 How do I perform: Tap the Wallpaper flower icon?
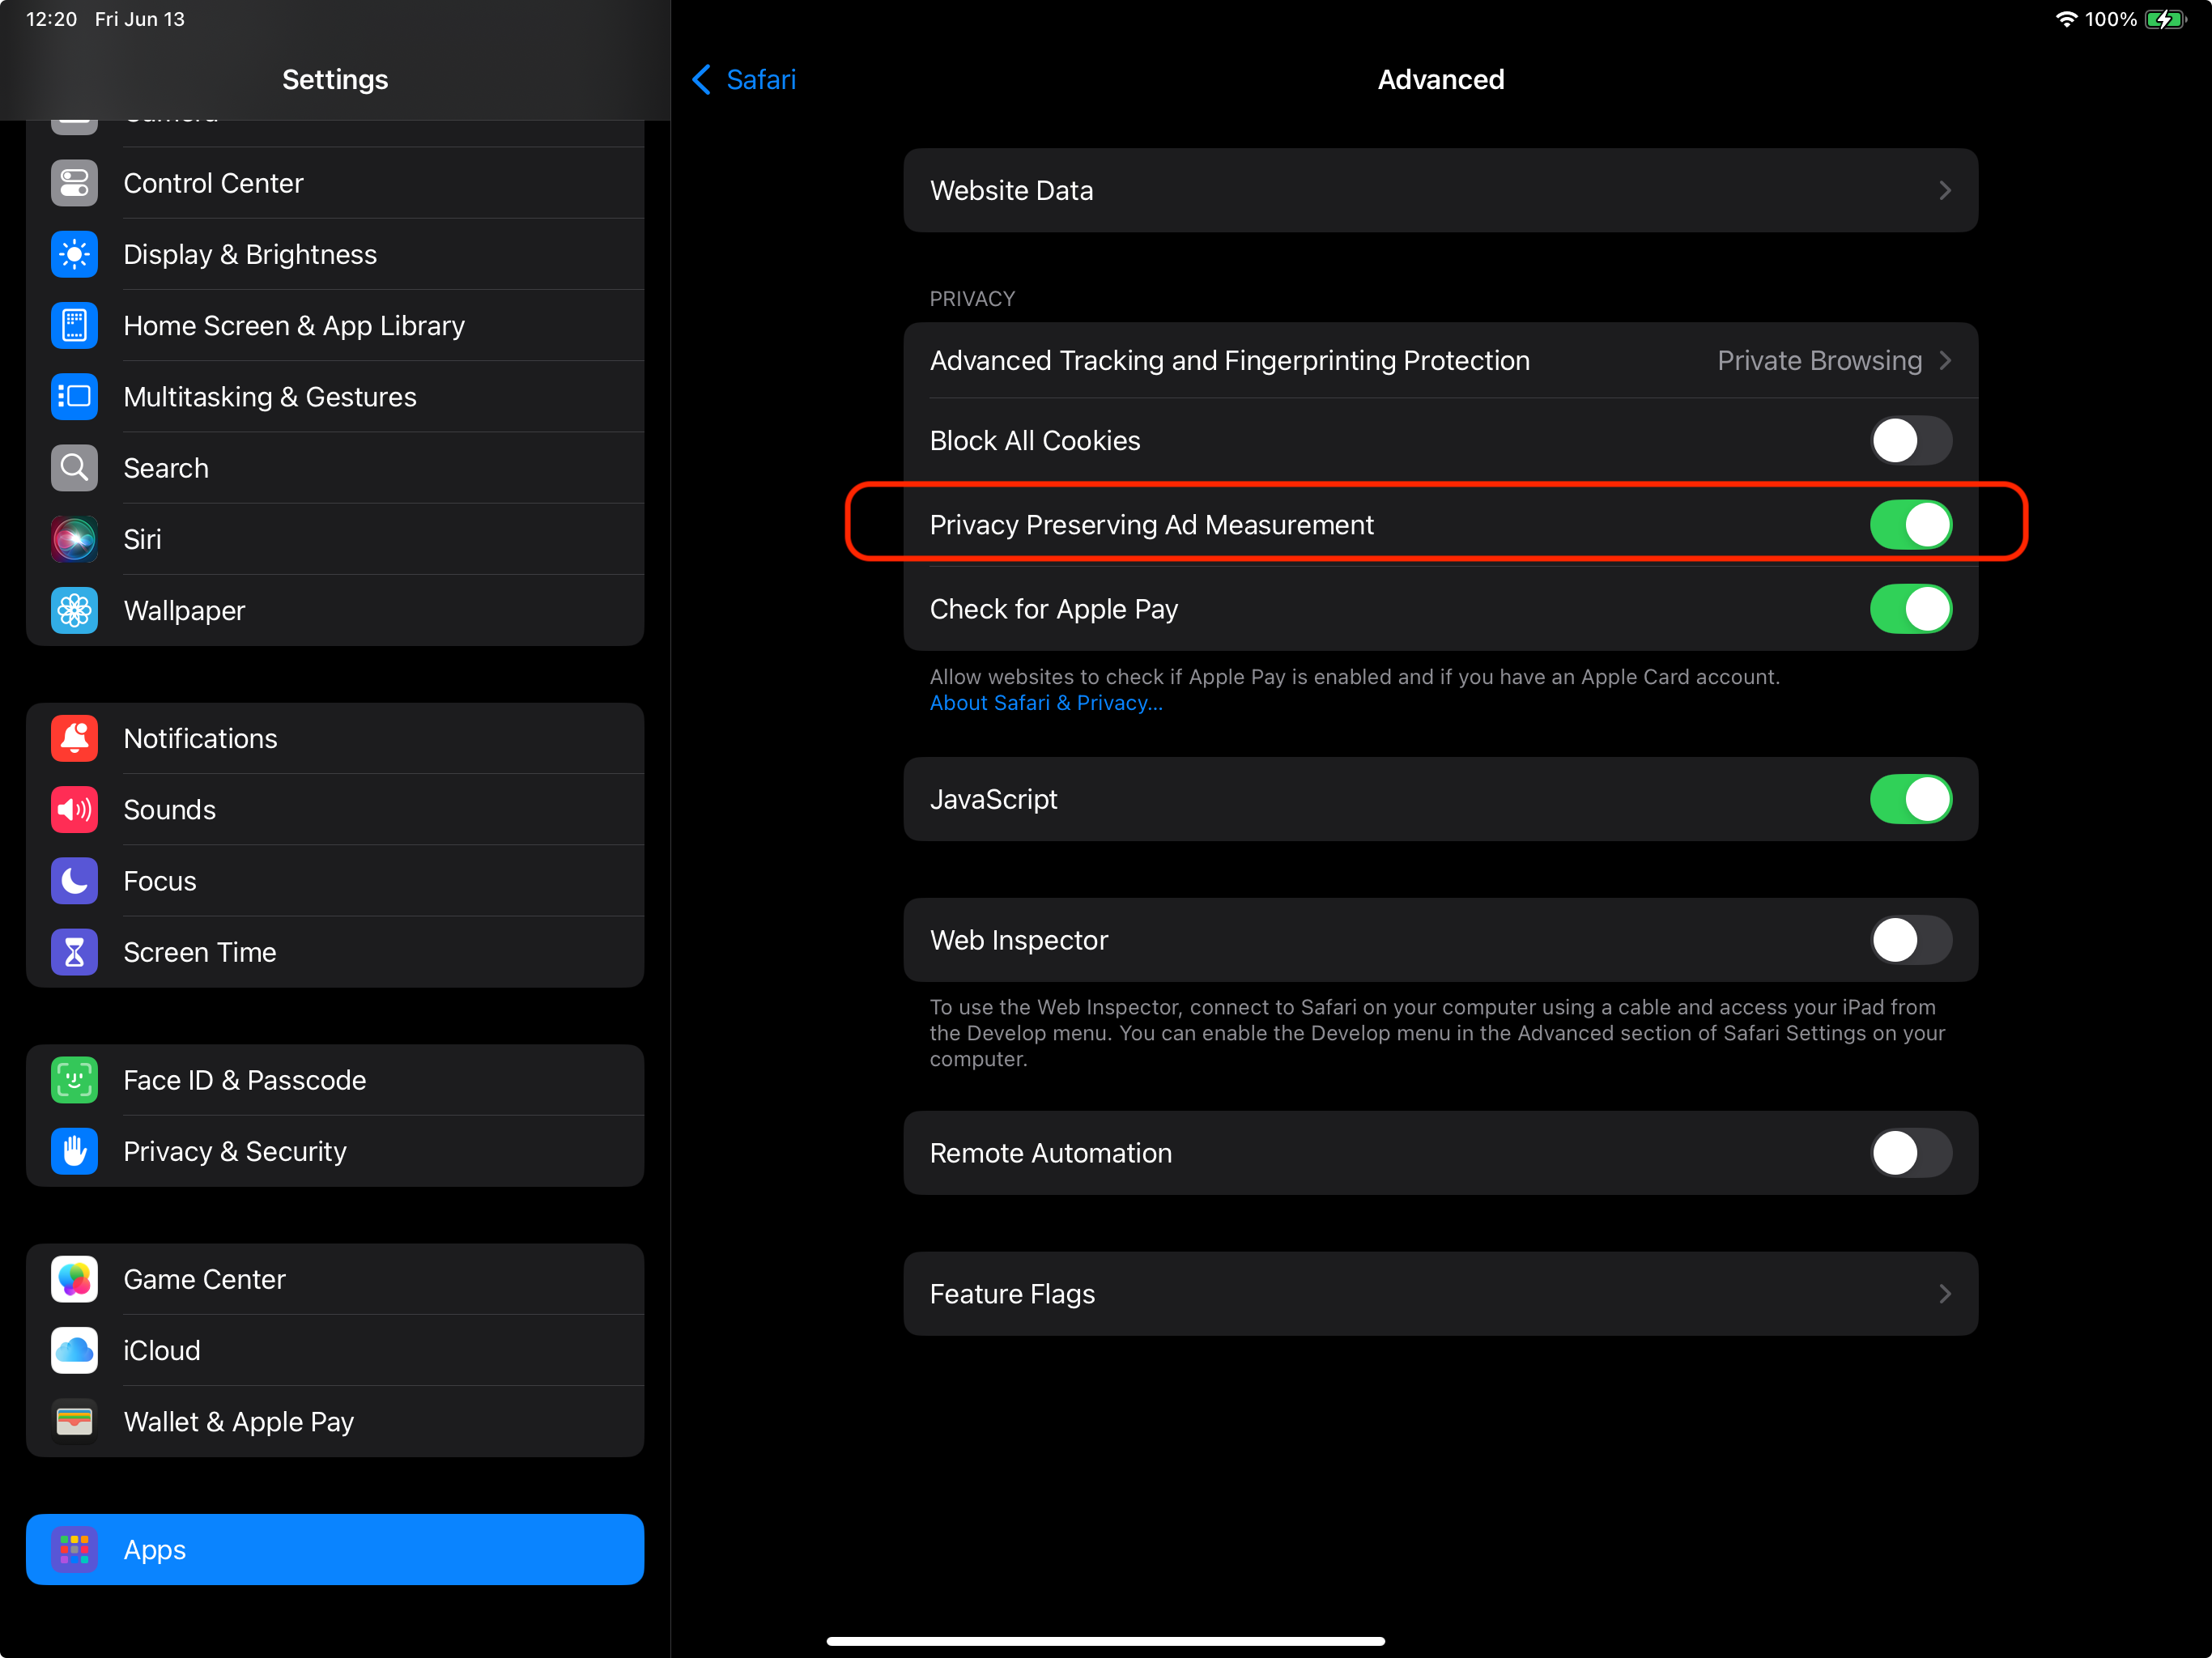[74, 610]
